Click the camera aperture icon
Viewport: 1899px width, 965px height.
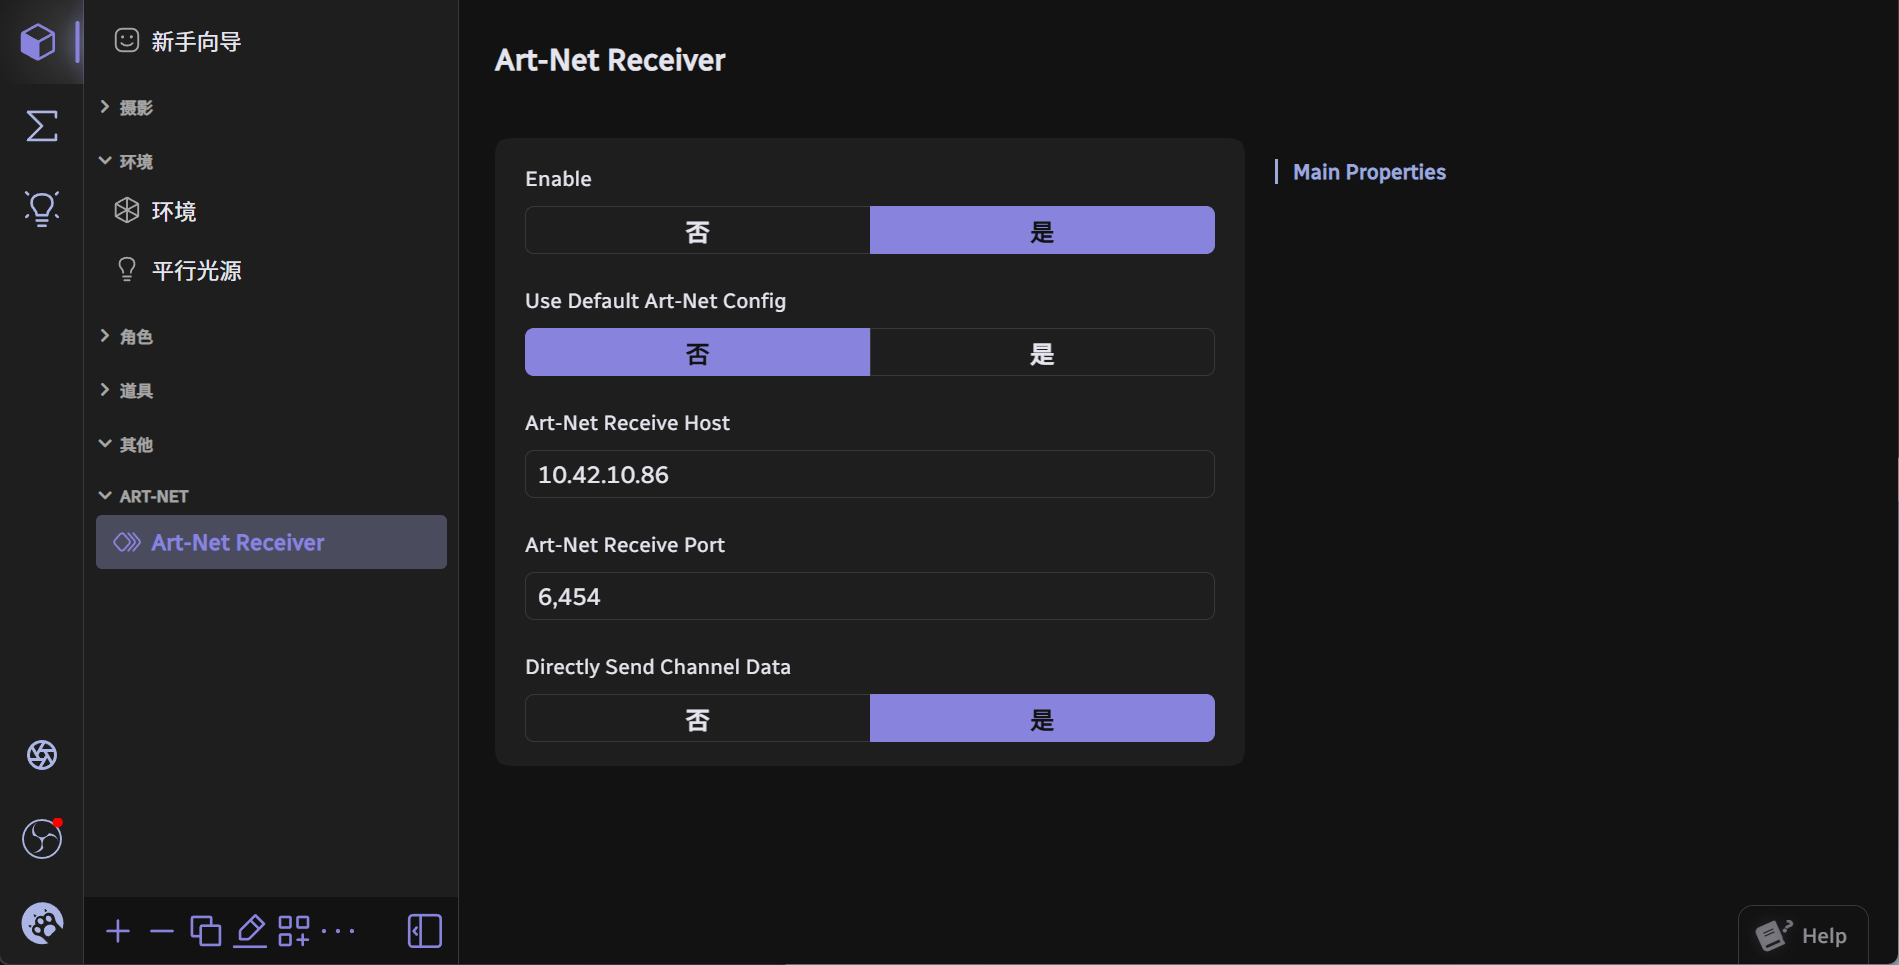coord(42,755)
